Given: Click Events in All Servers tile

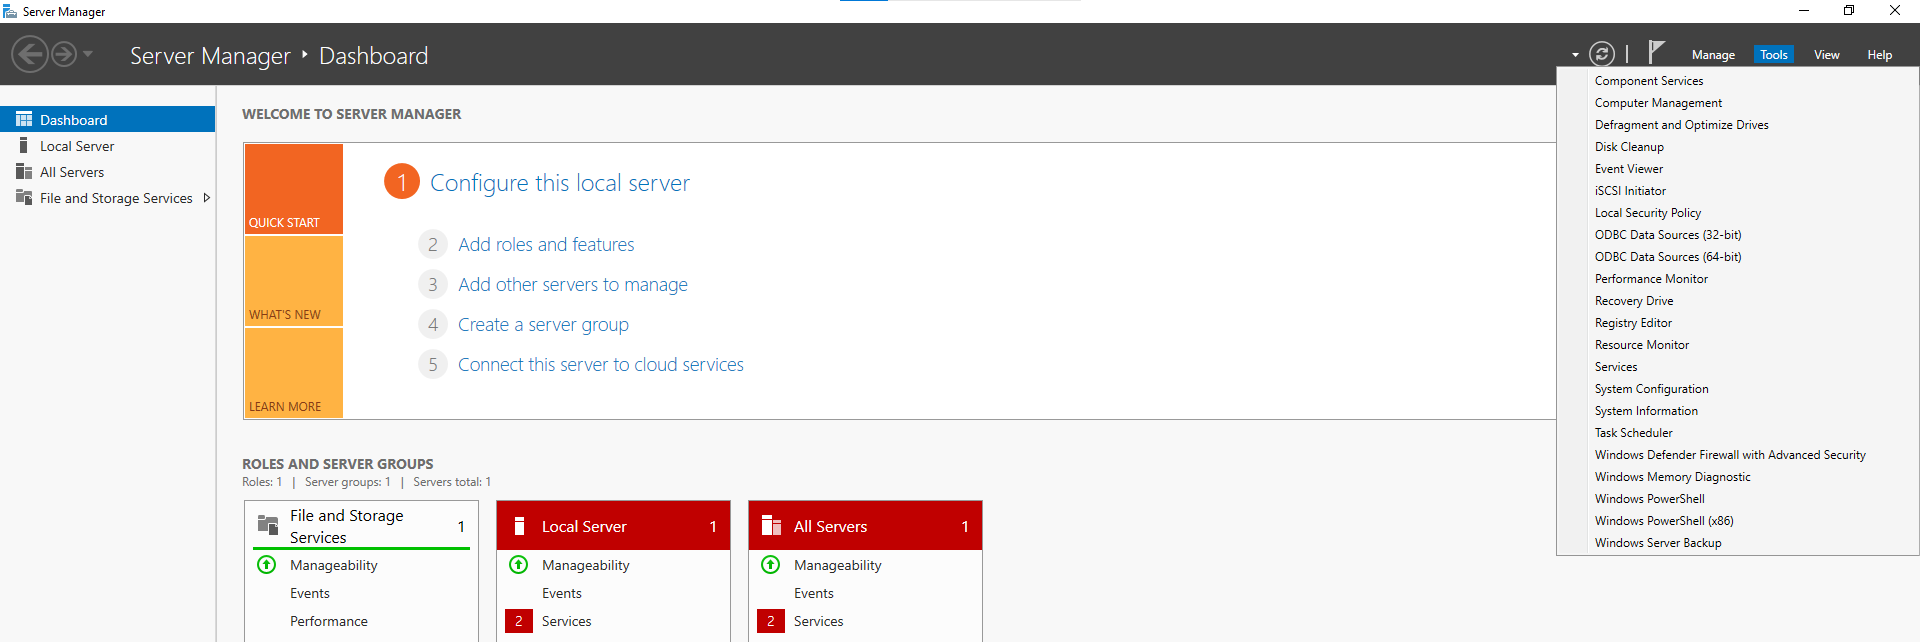Looking at the screenshot, I should (x=814, y=593).
